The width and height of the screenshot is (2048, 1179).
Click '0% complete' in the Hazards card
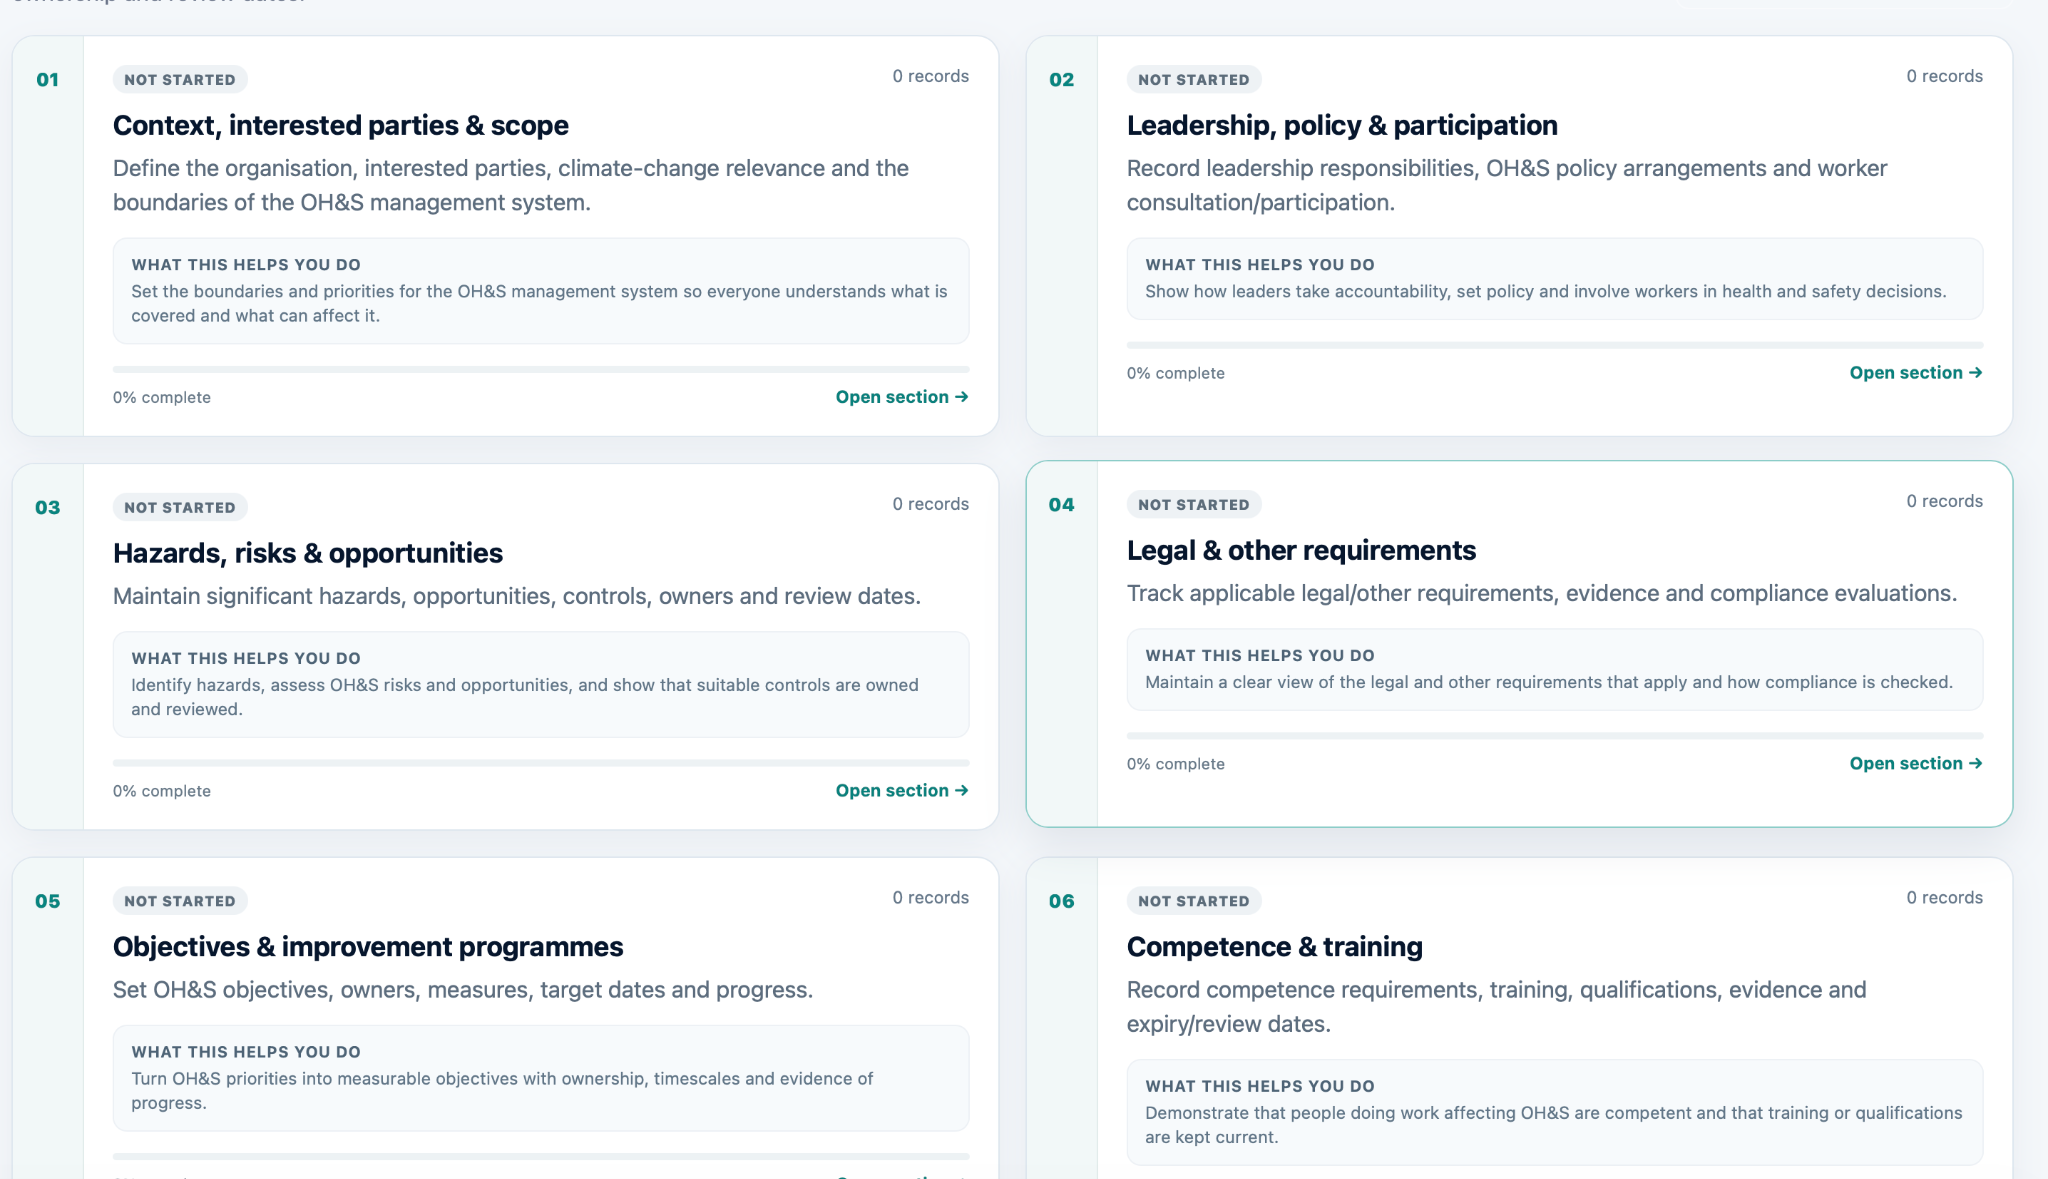pyautogui.click(x=162, y=791)
